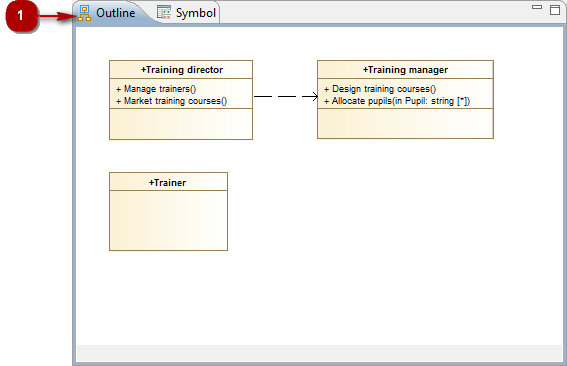
Task: Select the Manage trainers() operation
Action: [x=156, y=89]
